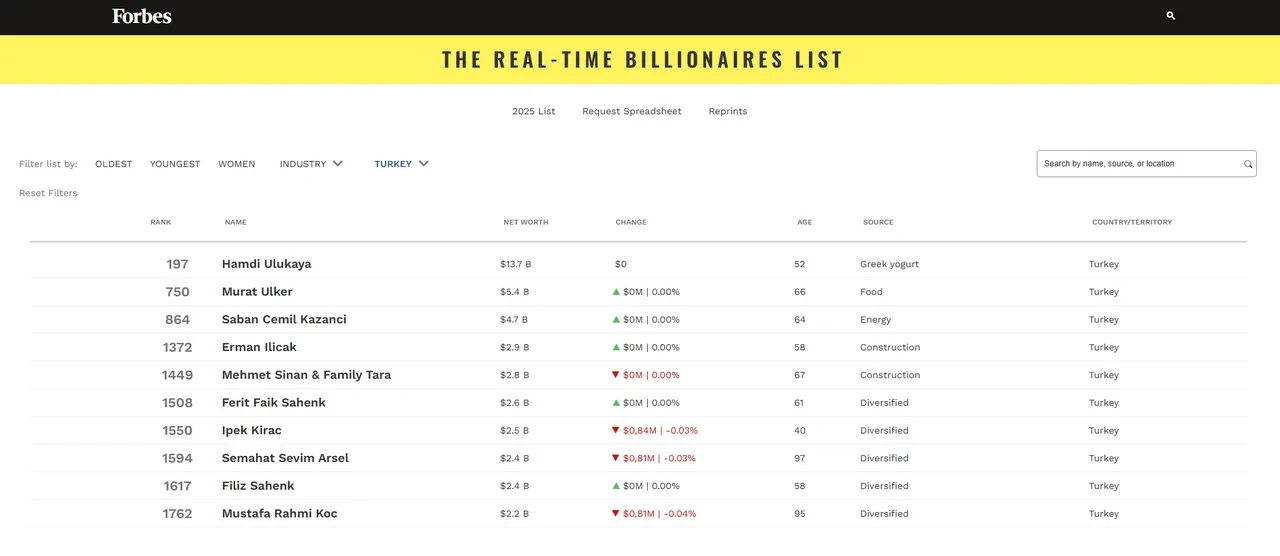Image resolution: width=1280 pixels, height=556 pixels.
Task: Open Hamdi Ulukaya's profile
Action: point(266,264)
